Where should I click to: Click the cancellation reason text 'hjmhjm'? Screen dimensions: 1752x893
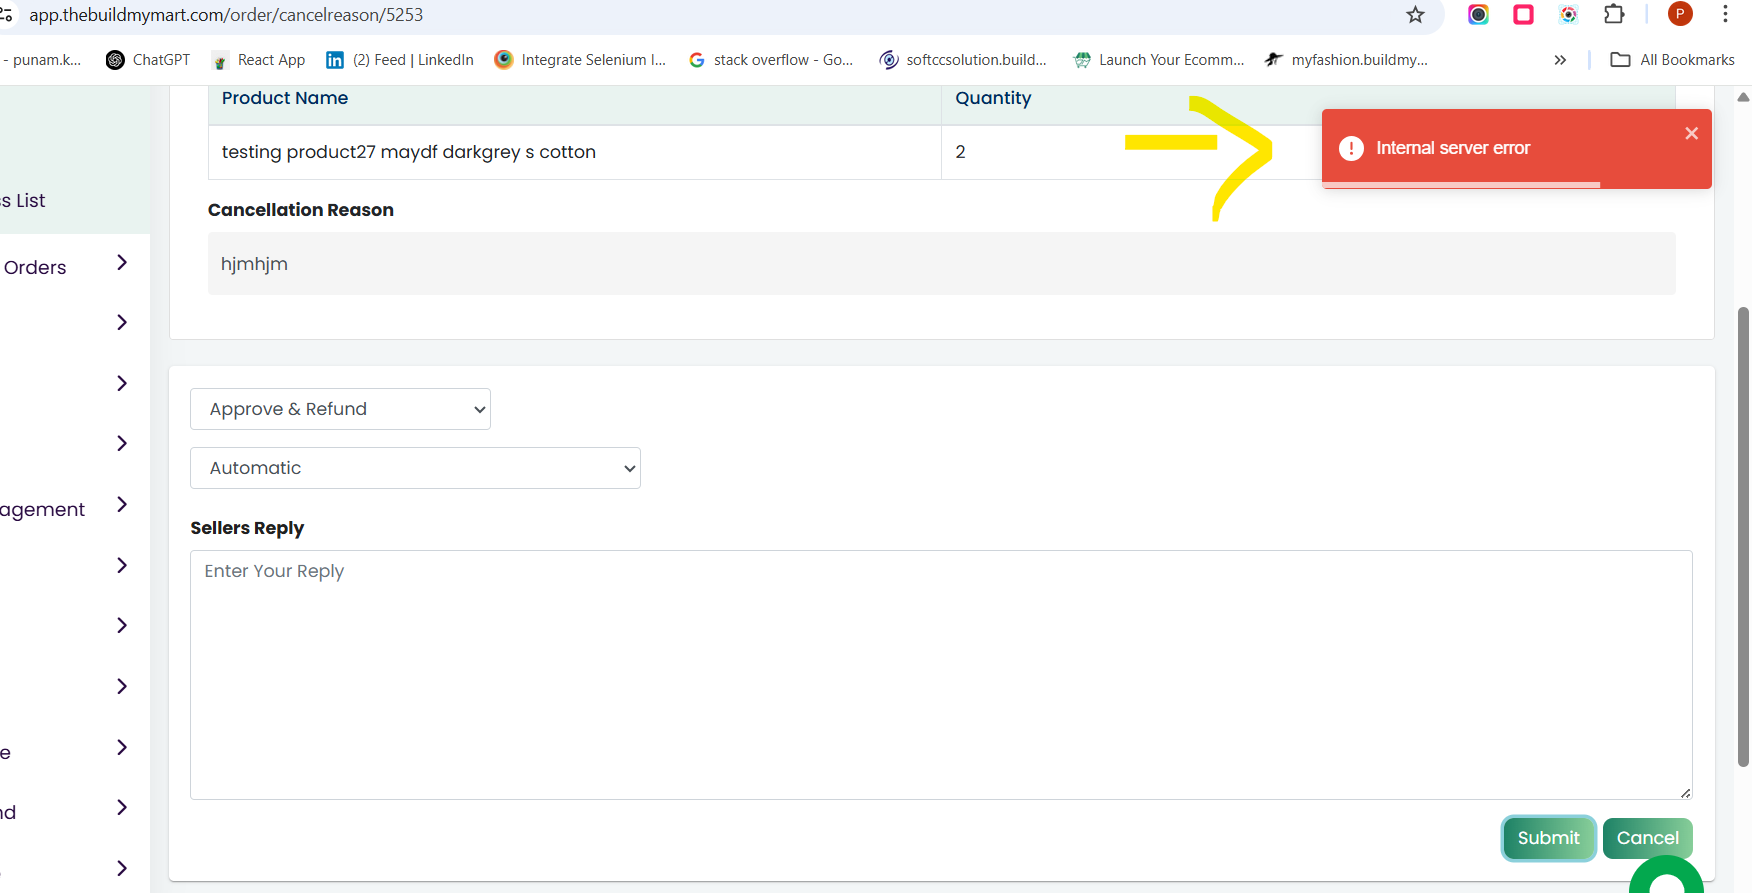(254, 264)
